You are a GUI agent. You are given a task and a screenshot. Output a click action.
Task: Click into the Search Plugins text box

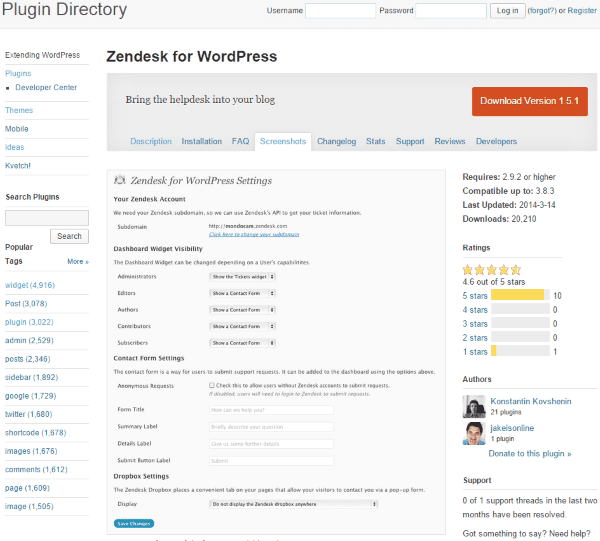click(47, 218)
